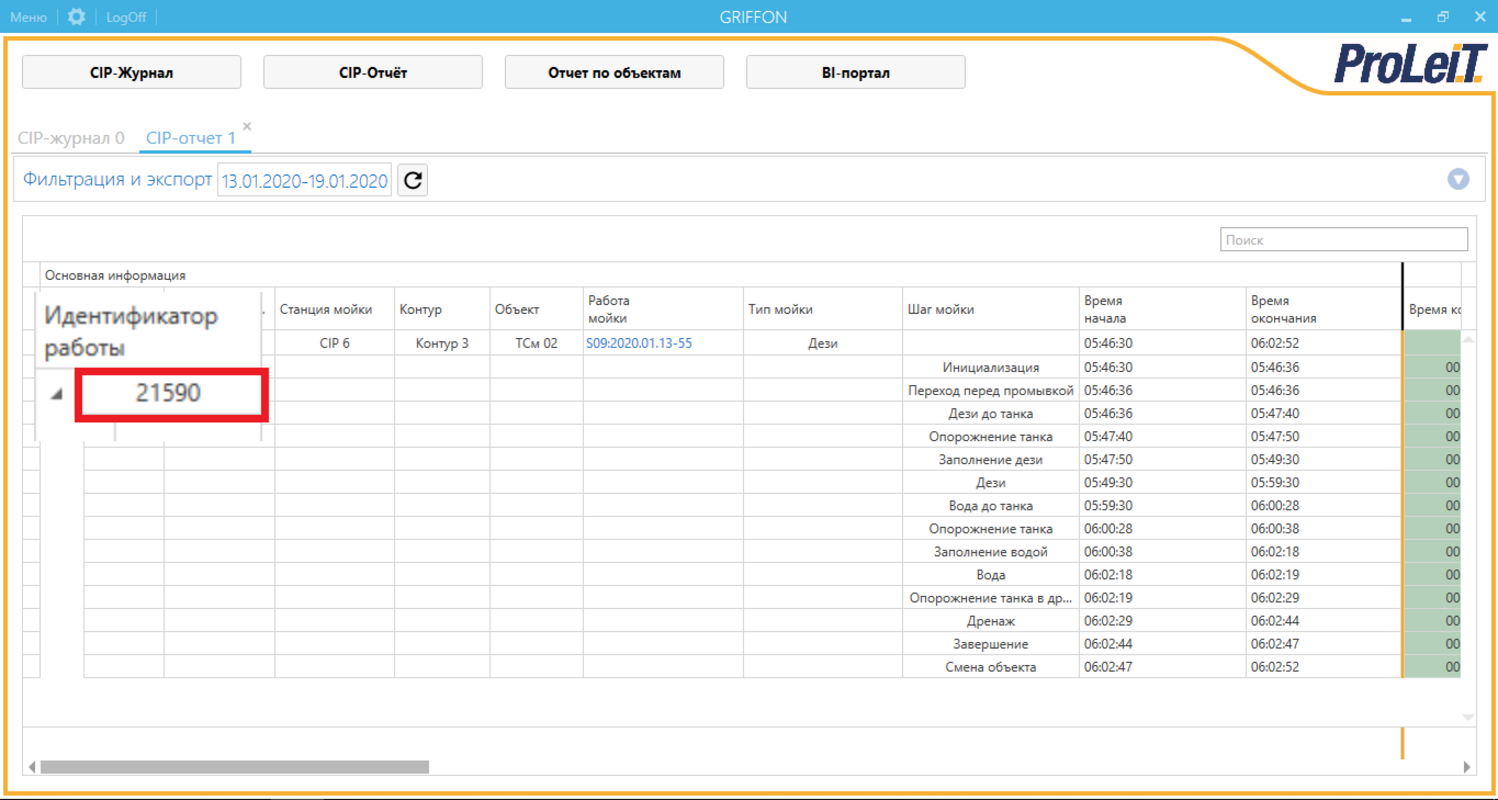Click the left arrow of horizontal scrollbar

(x=32, y=767)
